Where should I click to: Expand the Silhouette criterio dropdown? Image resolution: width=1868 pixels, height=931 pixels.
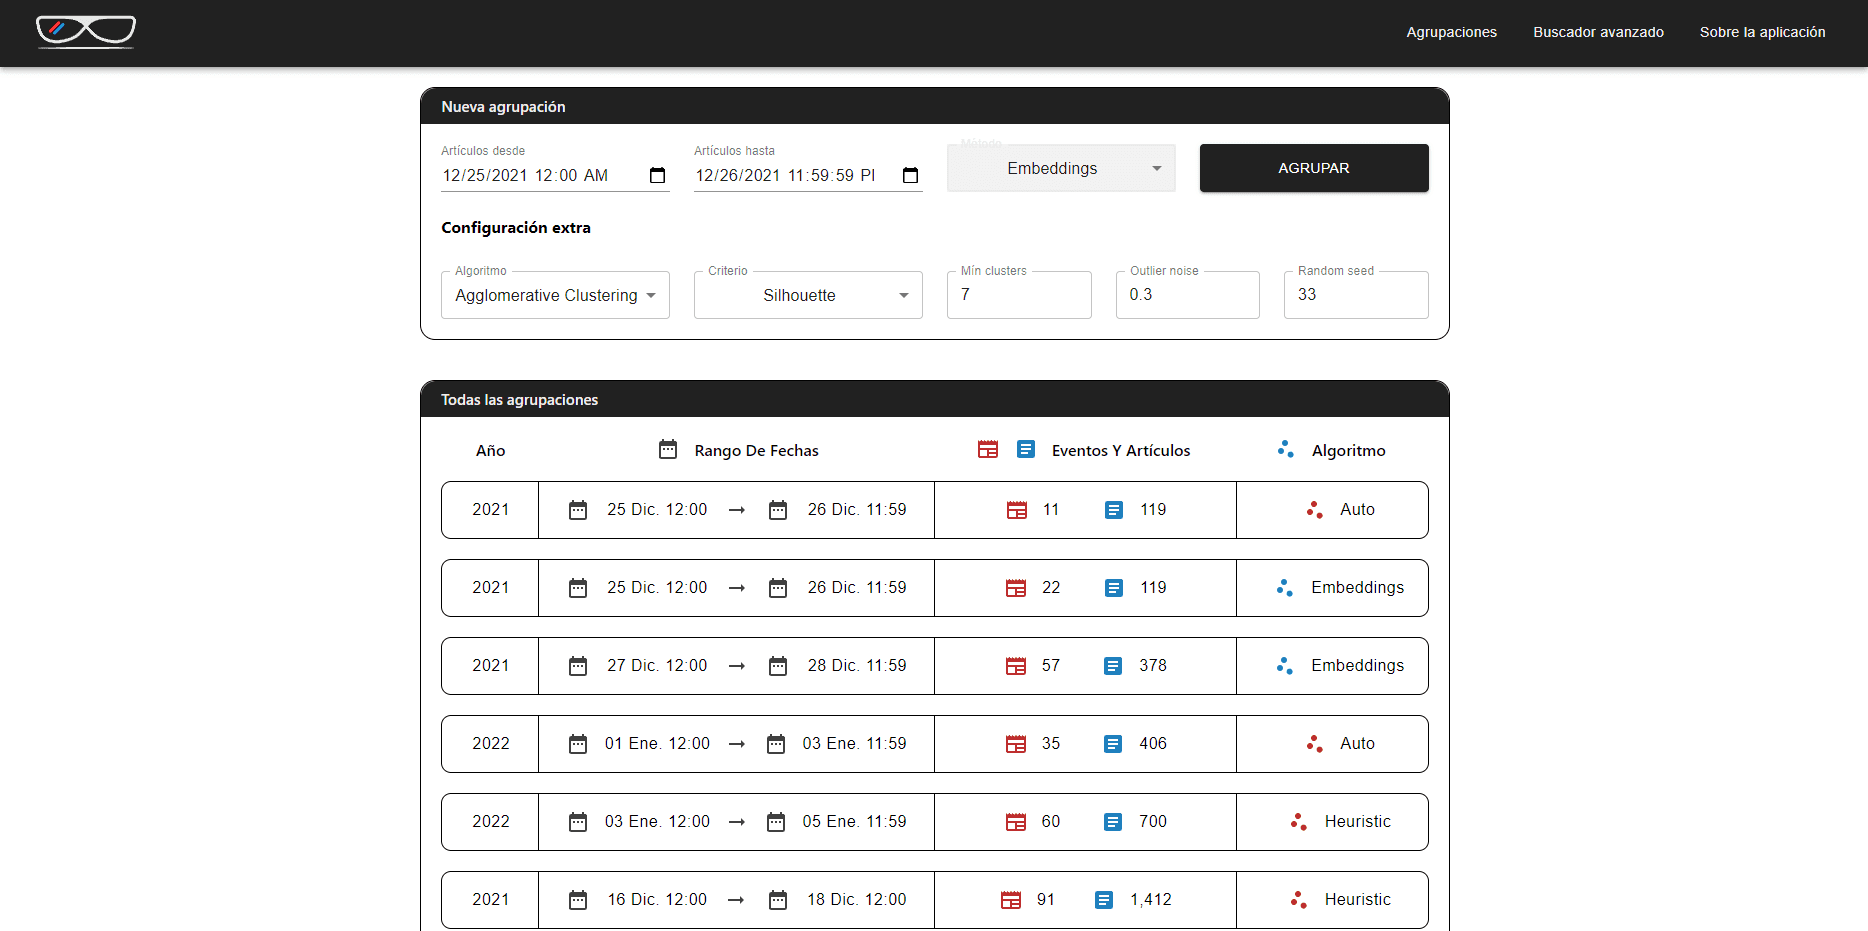tap(808, 296)
